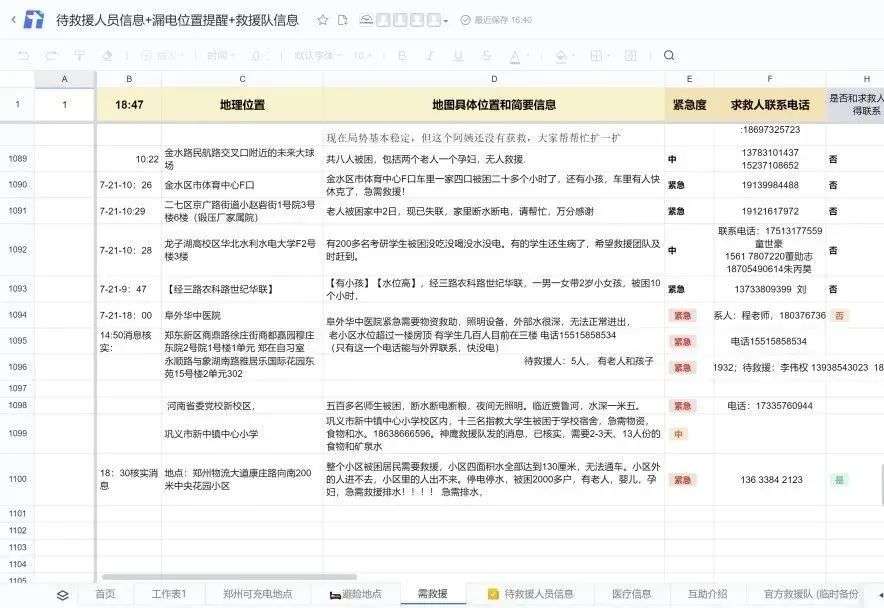Open the 待救援人员信息 sheet tab

(531, 594)
